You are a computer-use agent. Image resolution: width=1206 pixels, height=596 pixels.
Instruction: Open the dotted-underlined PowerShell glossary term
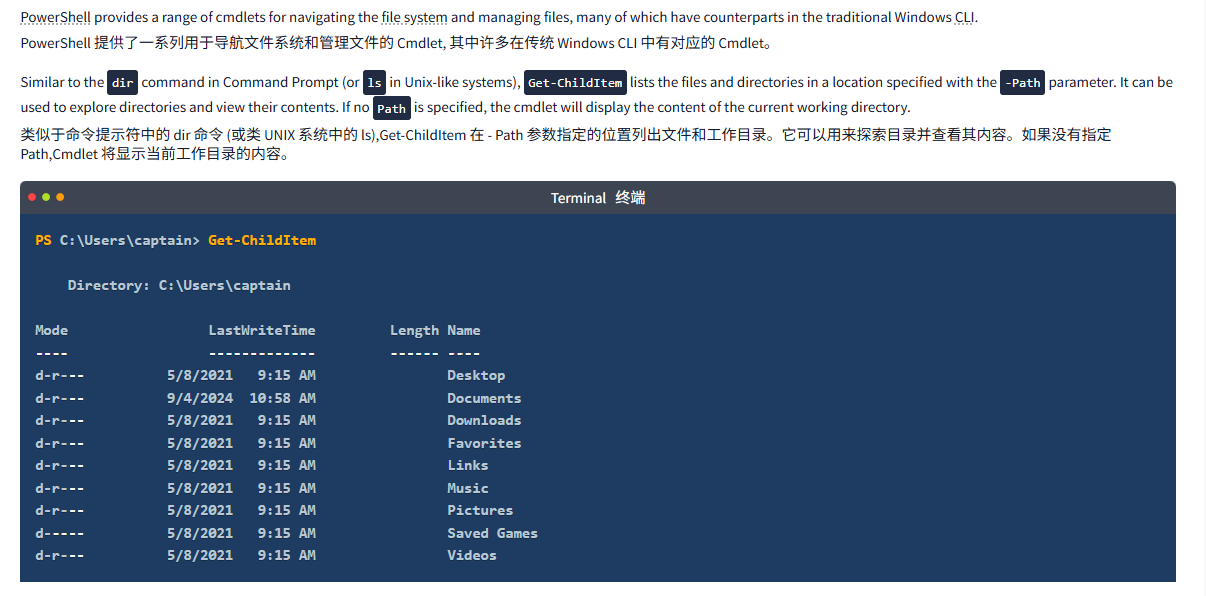click(55, 17)
